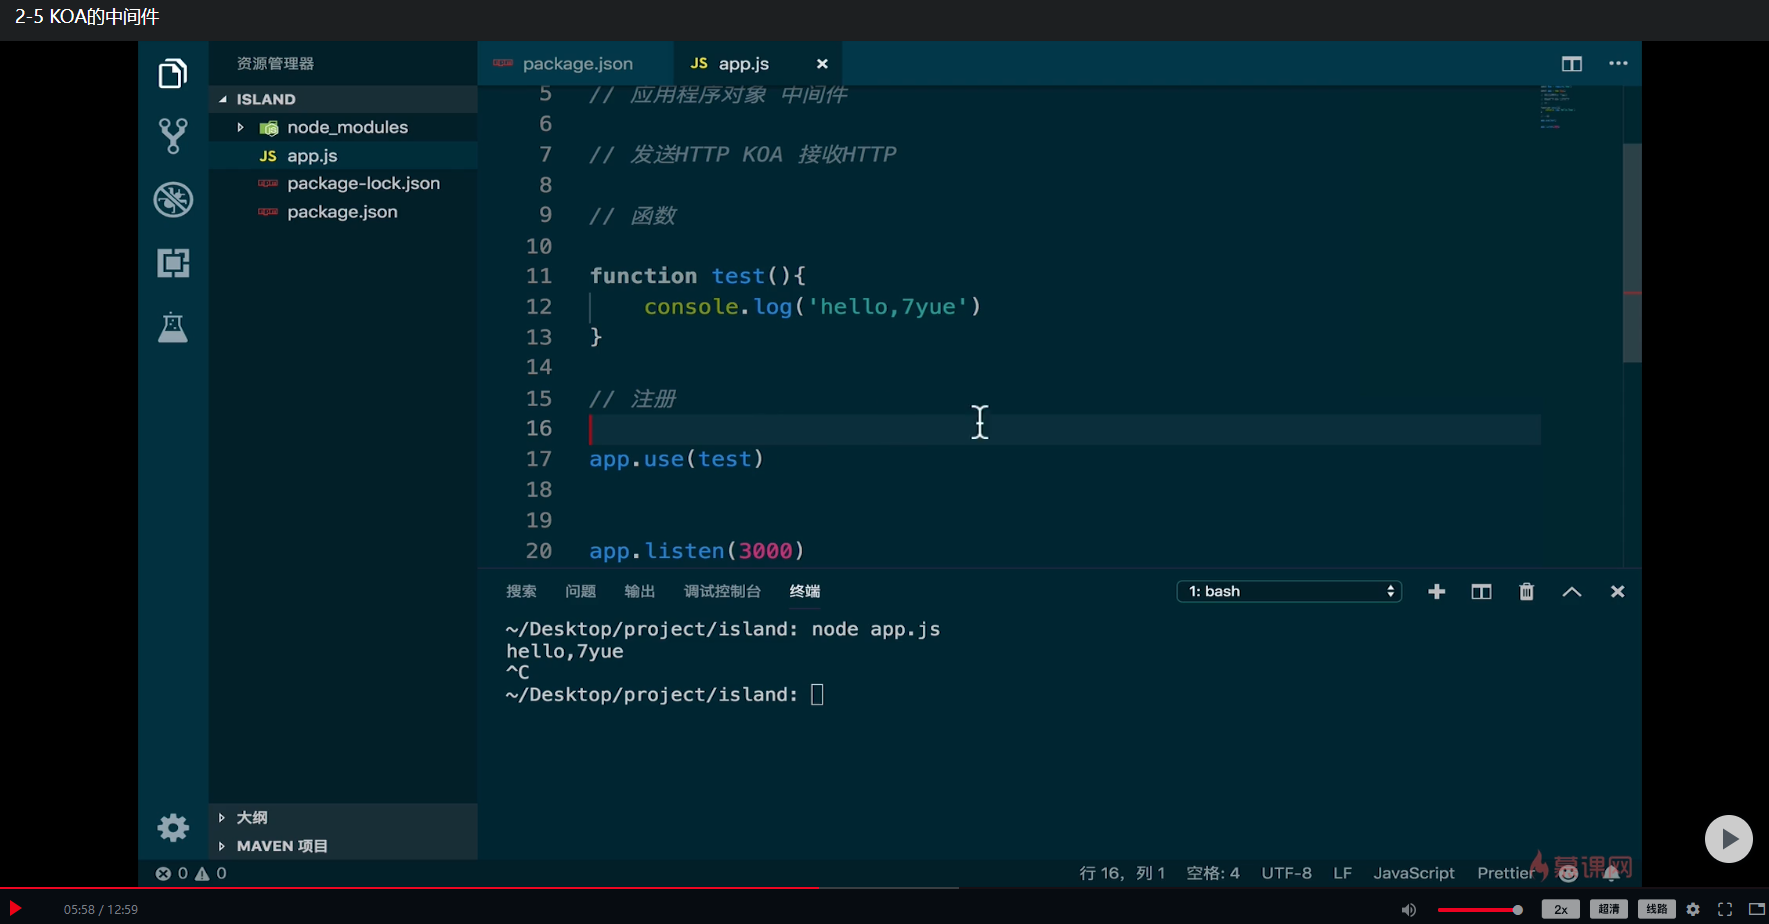This screenshot has height=924, width=1769.
Task: Click the editor's vertical scrollbar
Action: coord(1632,253)
